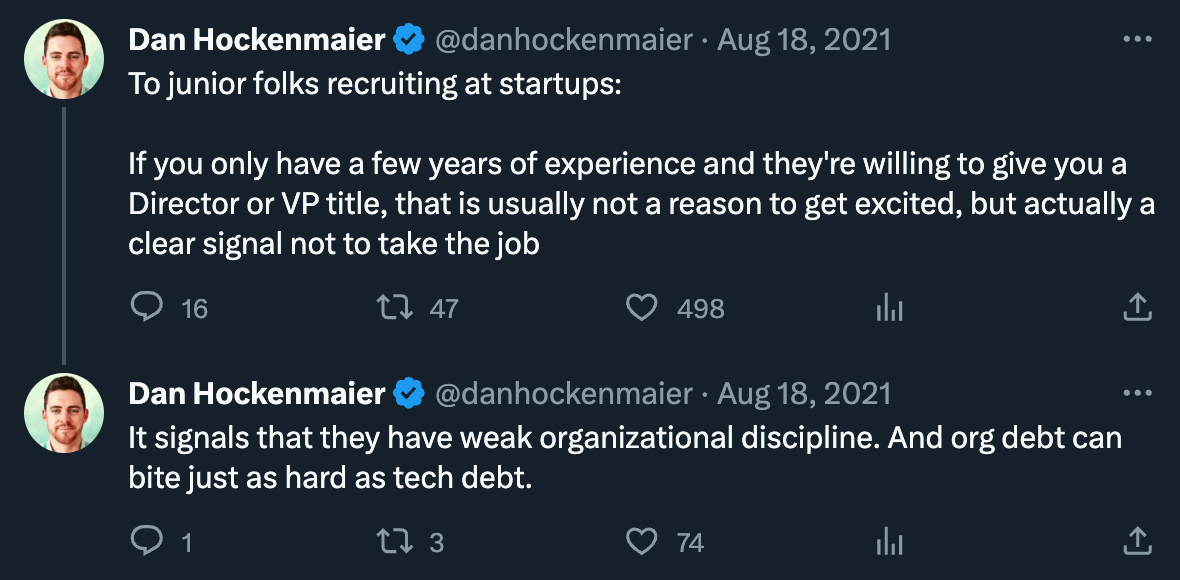Open share options on the first tweet
This screenshot has height=580, width=1180.
point(1135,308)
